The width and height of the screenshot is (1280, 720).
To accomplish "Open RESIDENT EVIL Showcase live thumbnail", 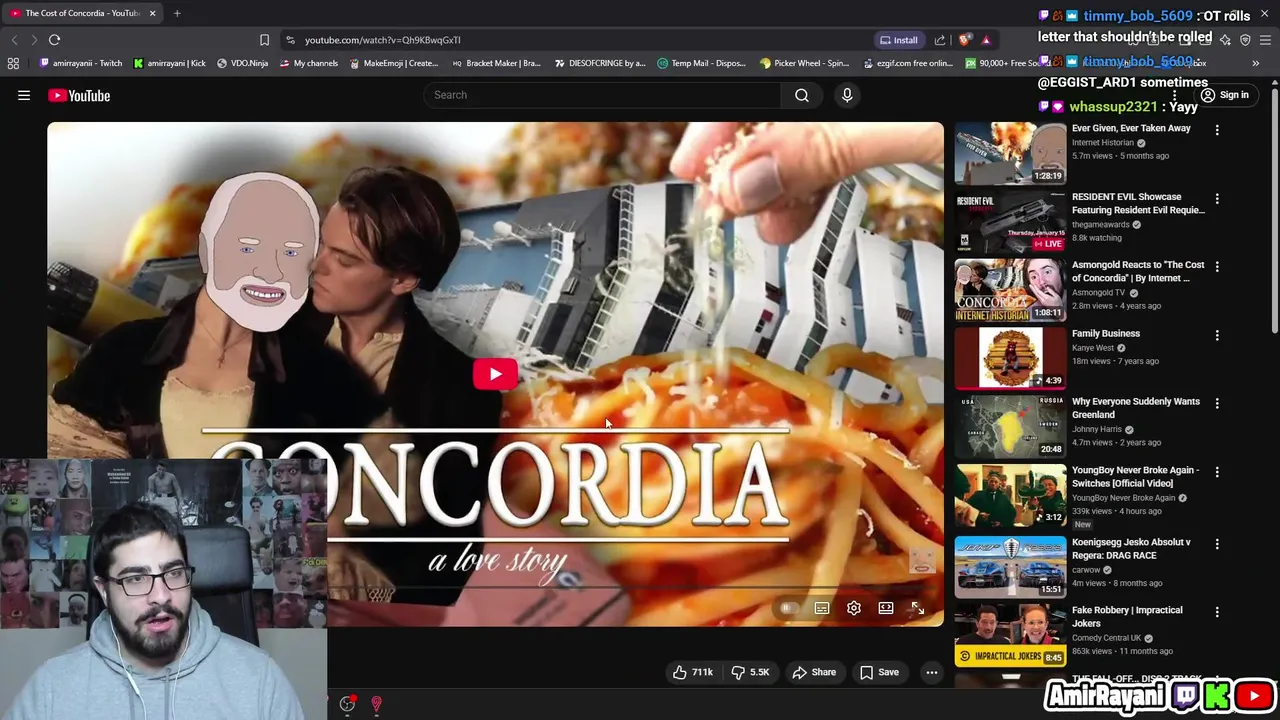I will pyautogui.click(x=1010, y=221).
